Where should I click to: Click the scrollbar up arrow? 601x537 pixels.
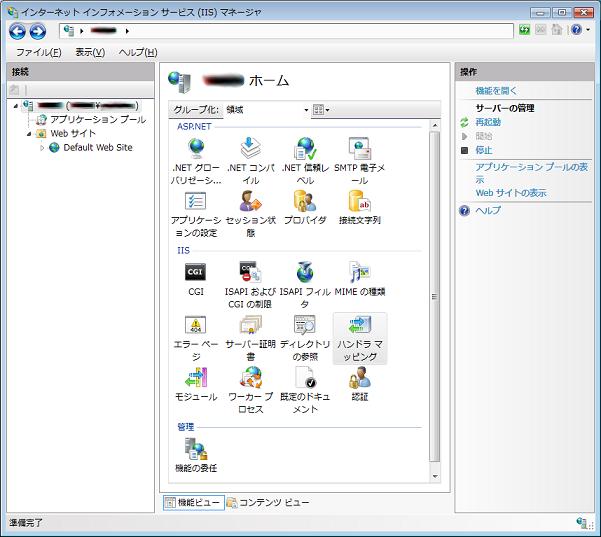[435, 125]
